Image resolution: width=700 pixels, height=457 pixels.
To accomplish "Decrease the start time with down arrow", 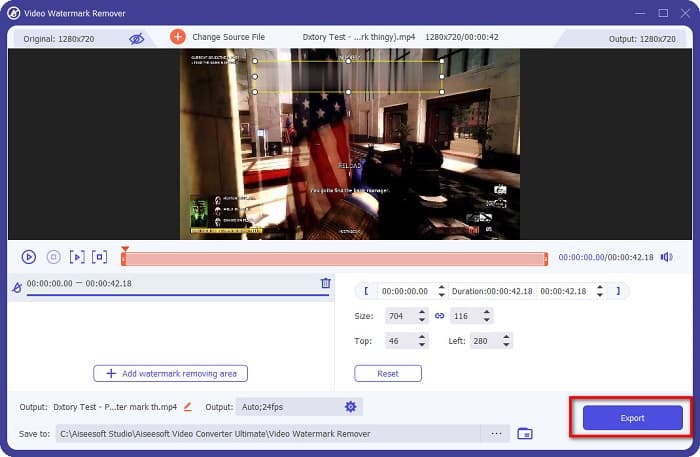I will coord(441,295).
